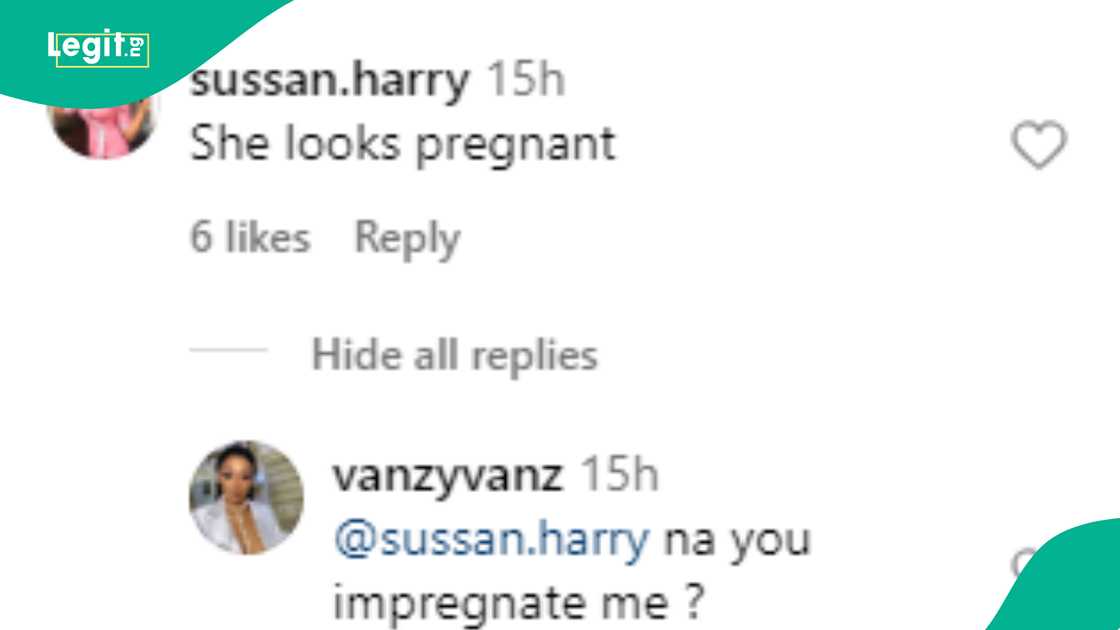Collapse replies using Hide all replies

[456, 354]
